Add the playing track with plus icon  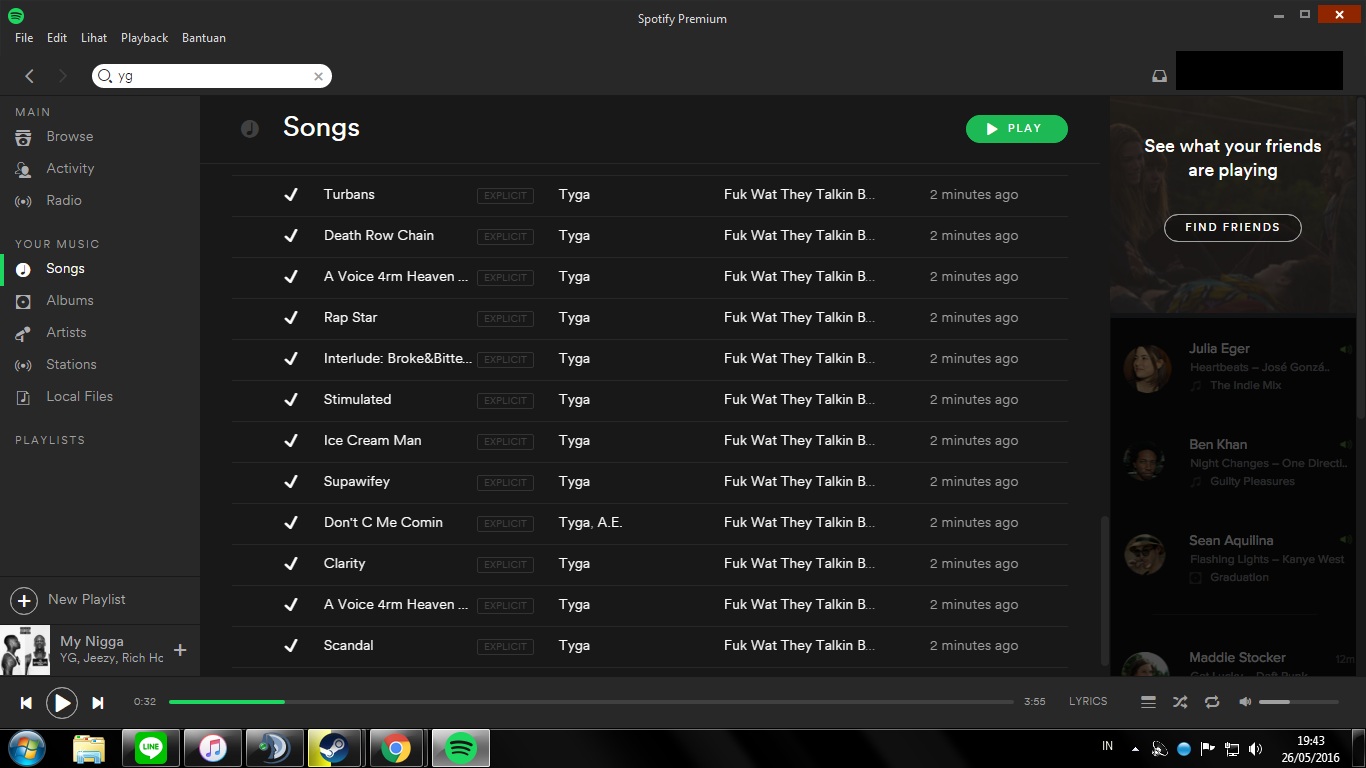point(180,650)
